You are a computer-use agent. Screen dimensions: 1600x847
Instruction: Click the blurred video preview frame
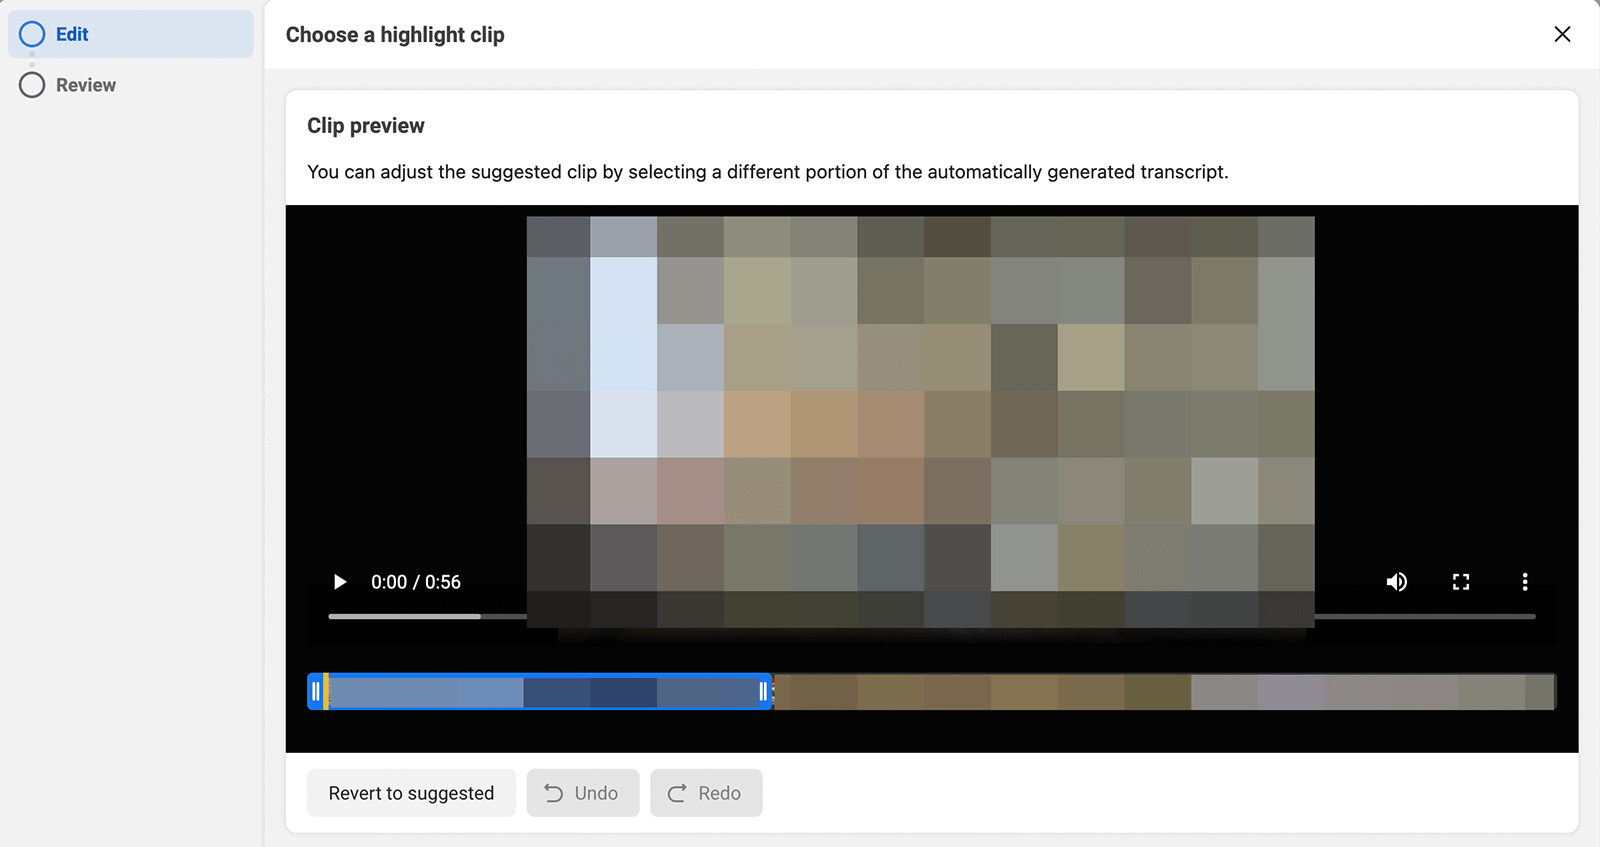click(x=920, y=422)
